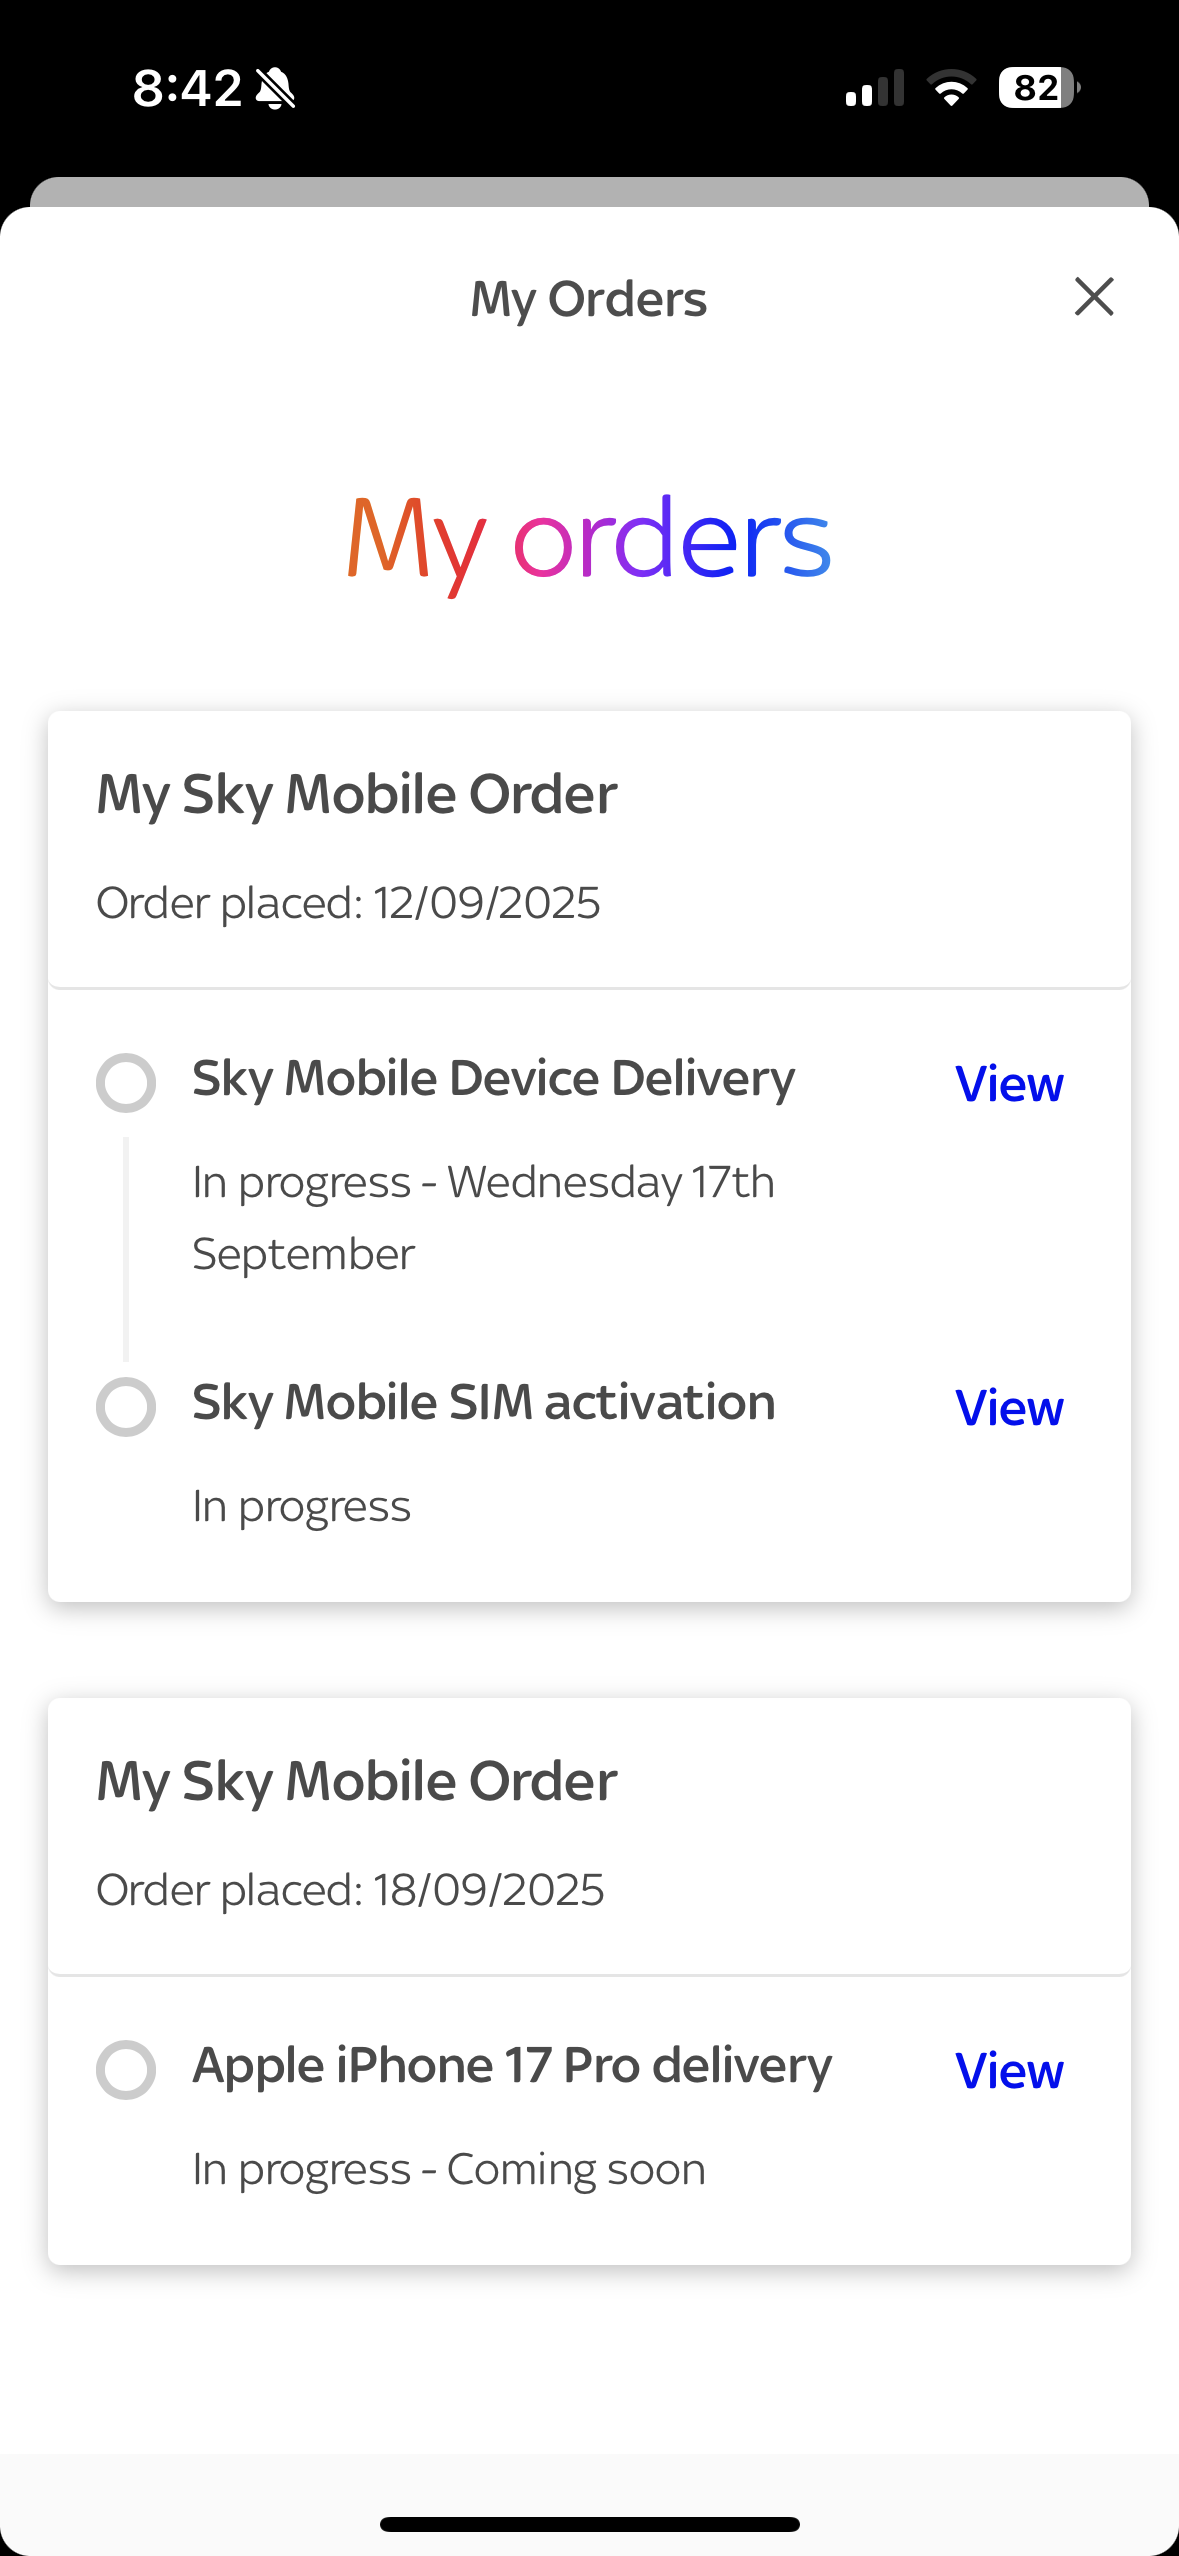Tap the Sky Mobile SIM activation title
1179x2556 pixels.
[483, 1403]
